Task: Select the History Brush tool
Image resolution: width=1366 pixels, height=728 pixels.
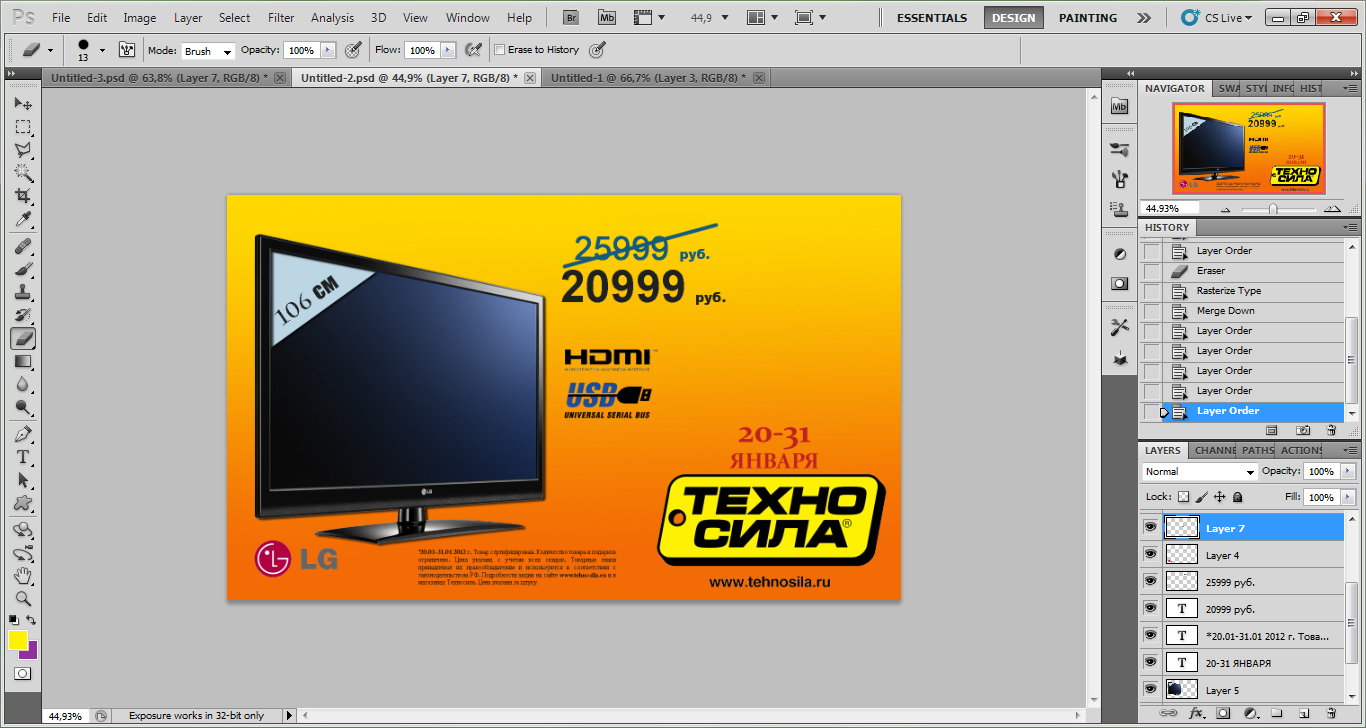Action: 23,315
